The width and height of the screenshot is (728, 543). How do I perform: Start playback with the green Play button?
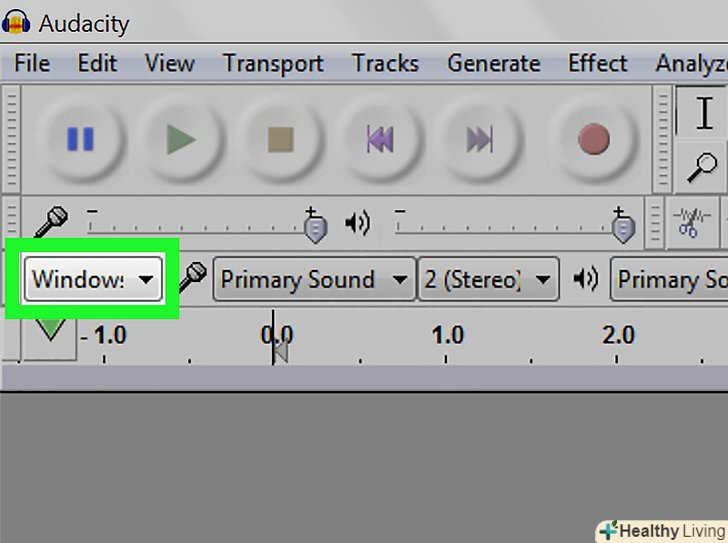click(181, 139)
